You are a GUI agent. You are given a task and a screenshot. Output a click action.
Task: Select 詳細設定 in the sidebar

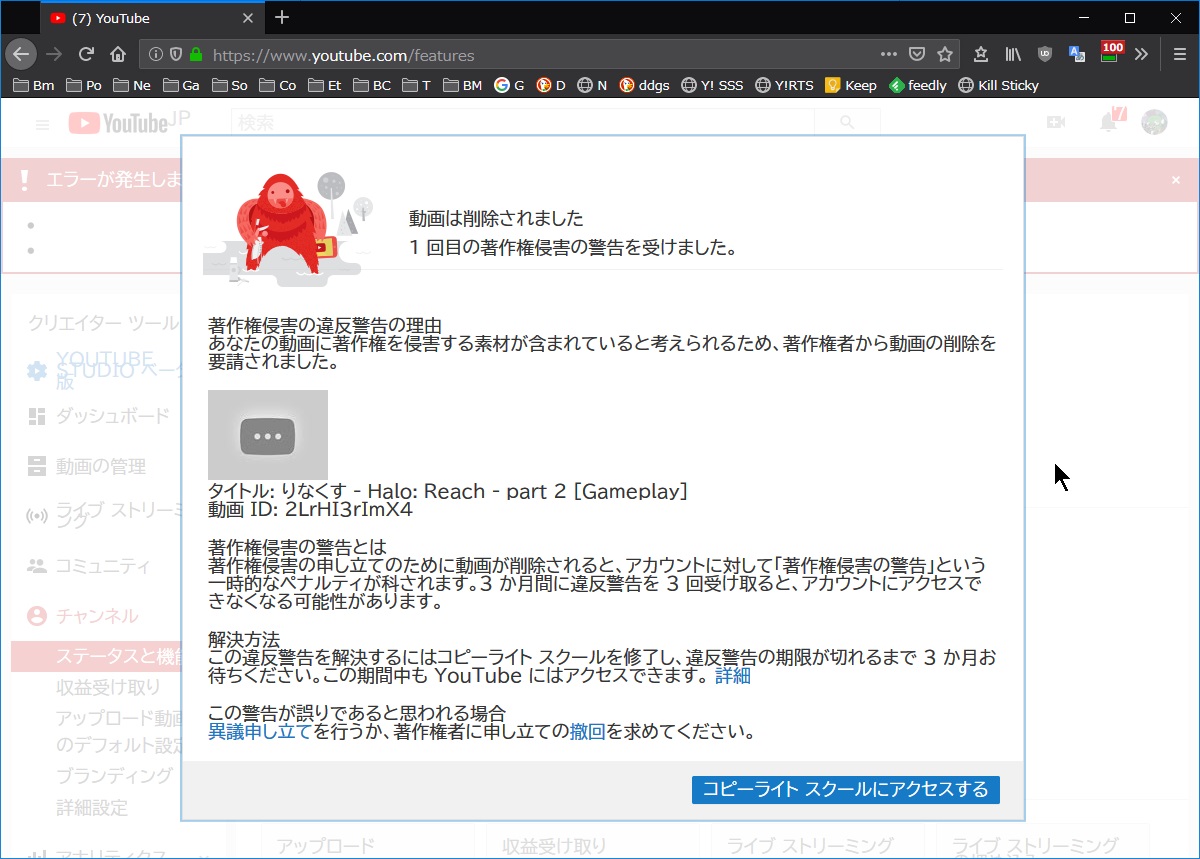(92, 808)
